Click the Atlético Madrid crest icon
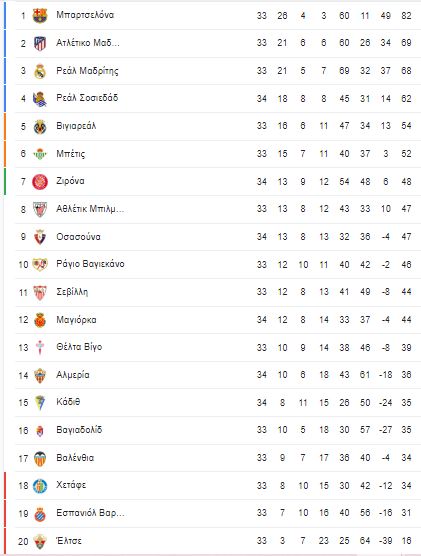This screenshot has width=421, height=556. pyautogui.click(x=40, y=43)
